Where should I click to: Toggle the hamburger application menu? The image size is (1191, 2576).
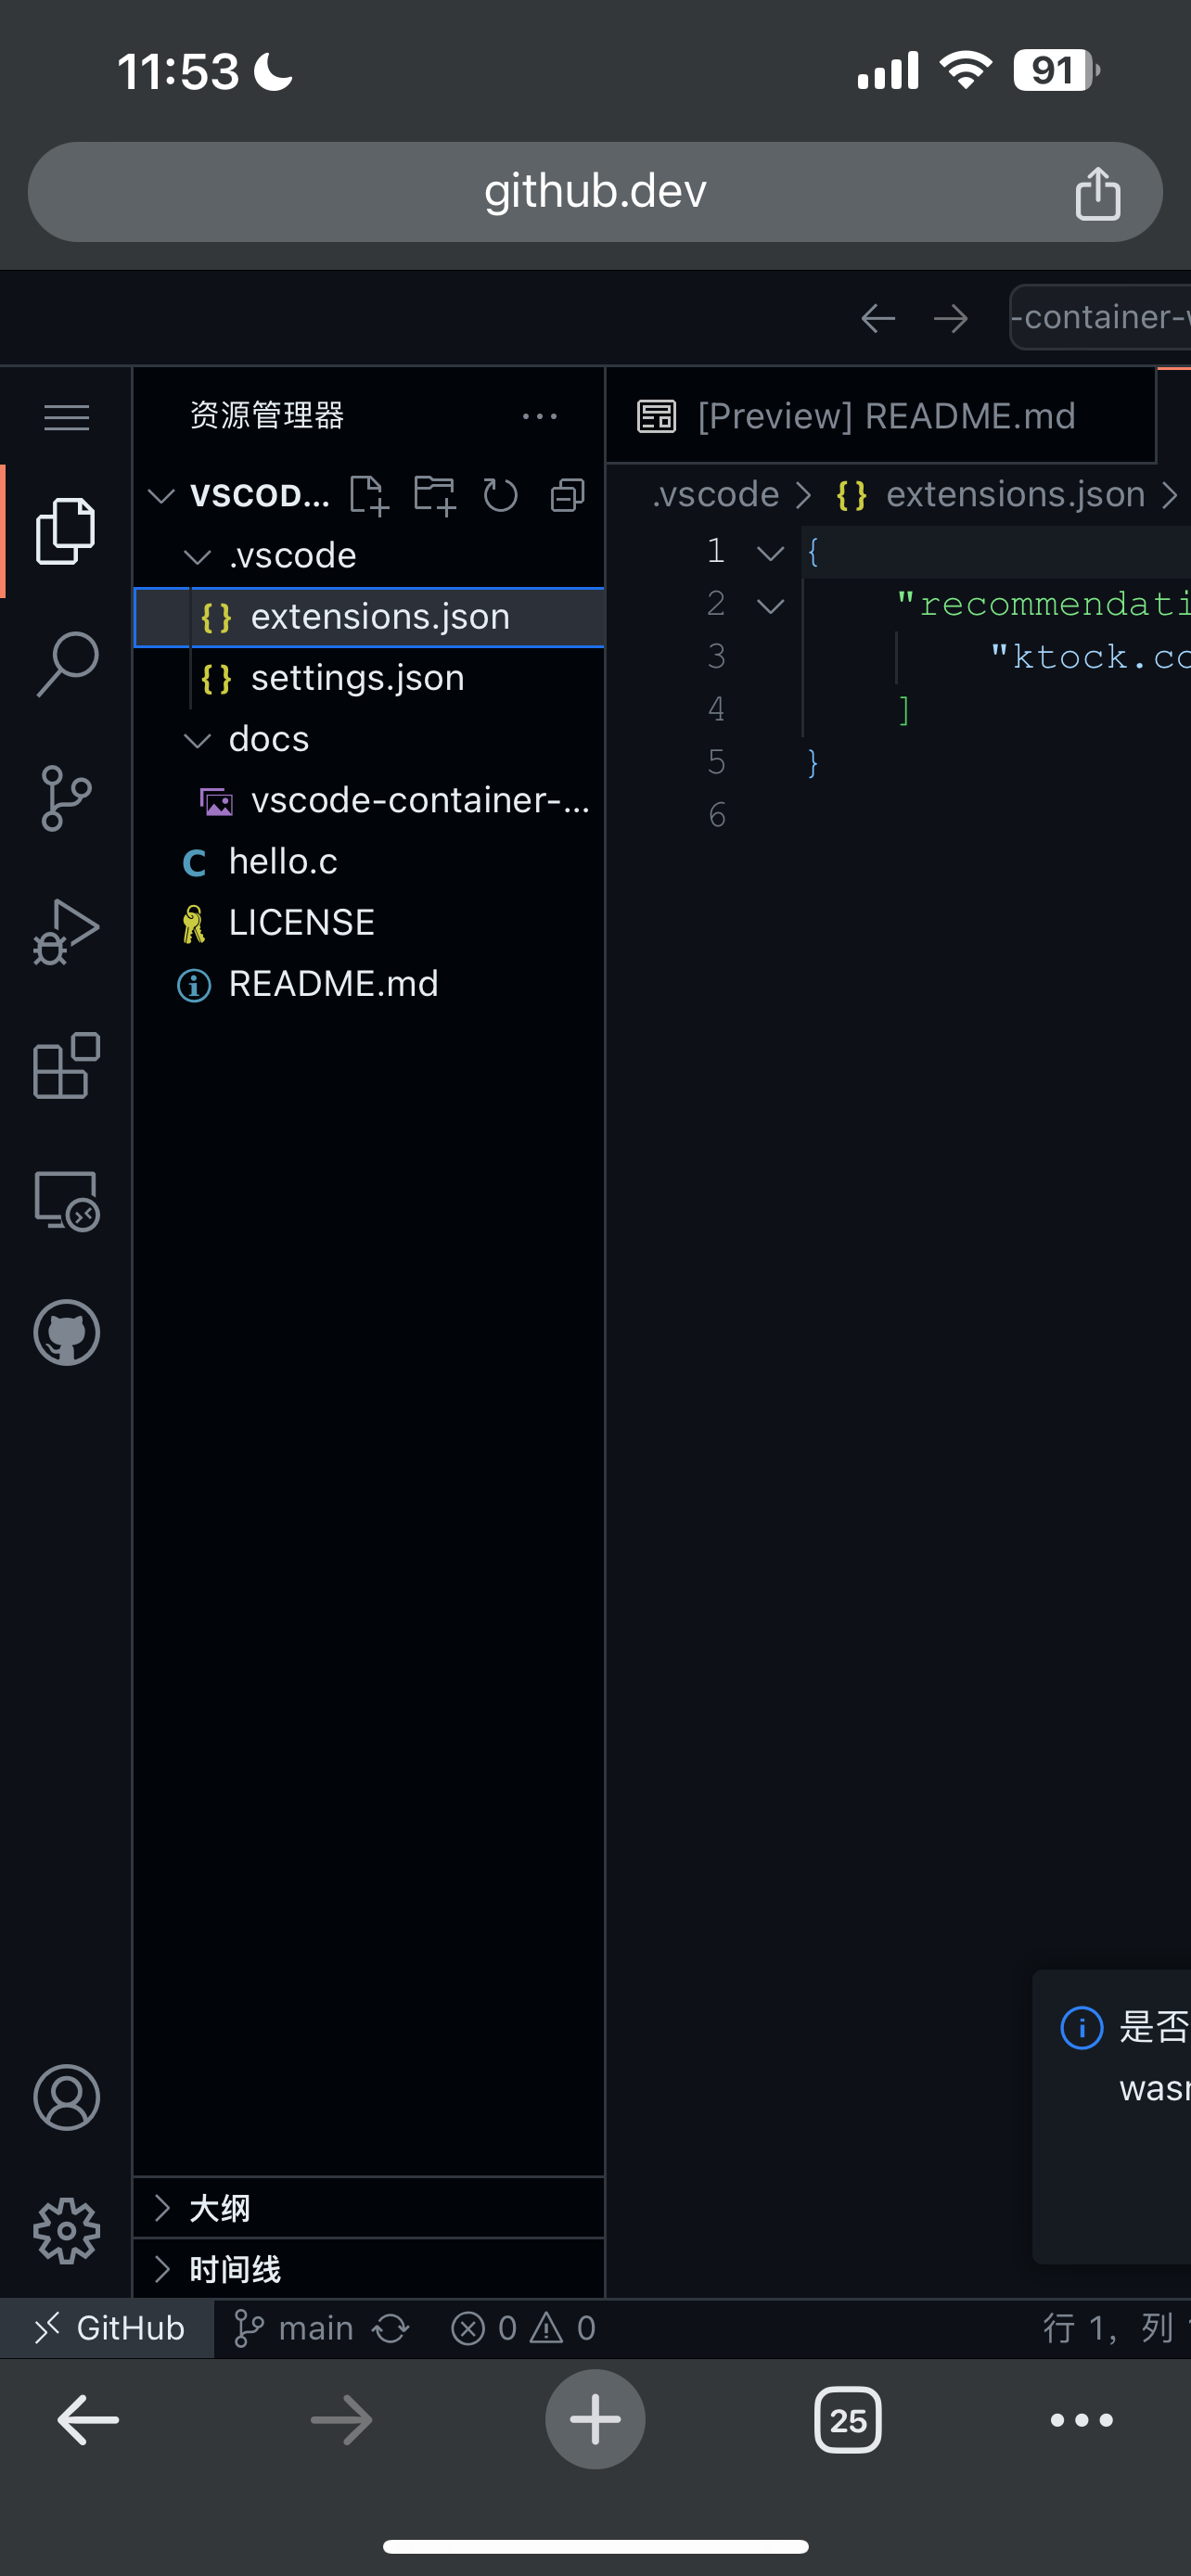point(67,416)
